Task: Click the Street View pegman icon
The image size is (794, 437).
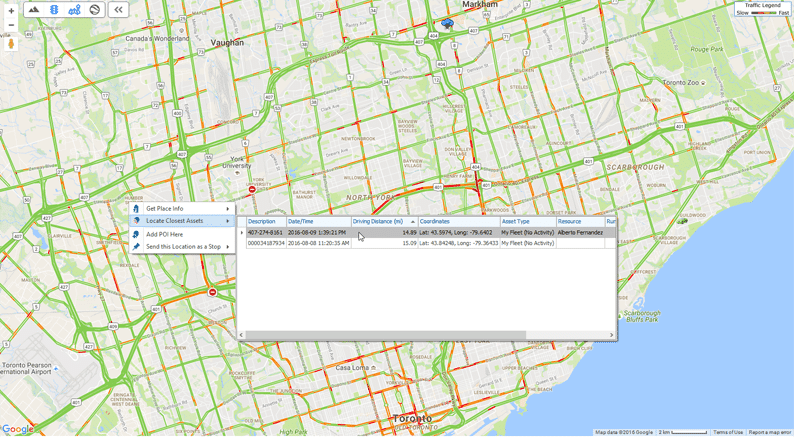Action: click(11, 44)
